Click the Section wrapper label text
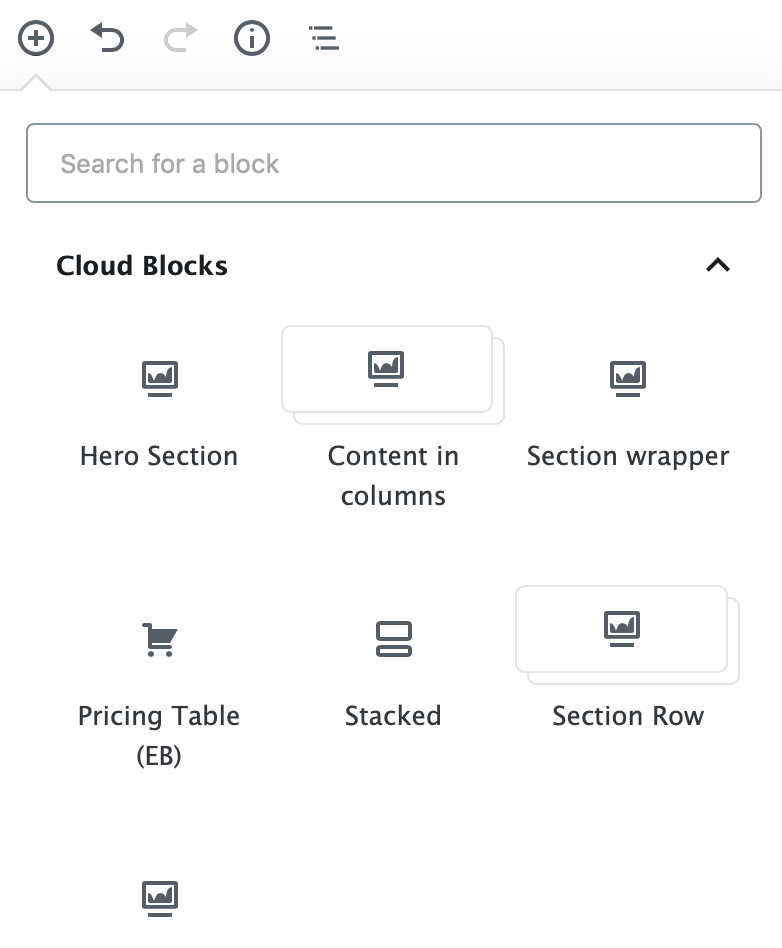 coord(628,457)
